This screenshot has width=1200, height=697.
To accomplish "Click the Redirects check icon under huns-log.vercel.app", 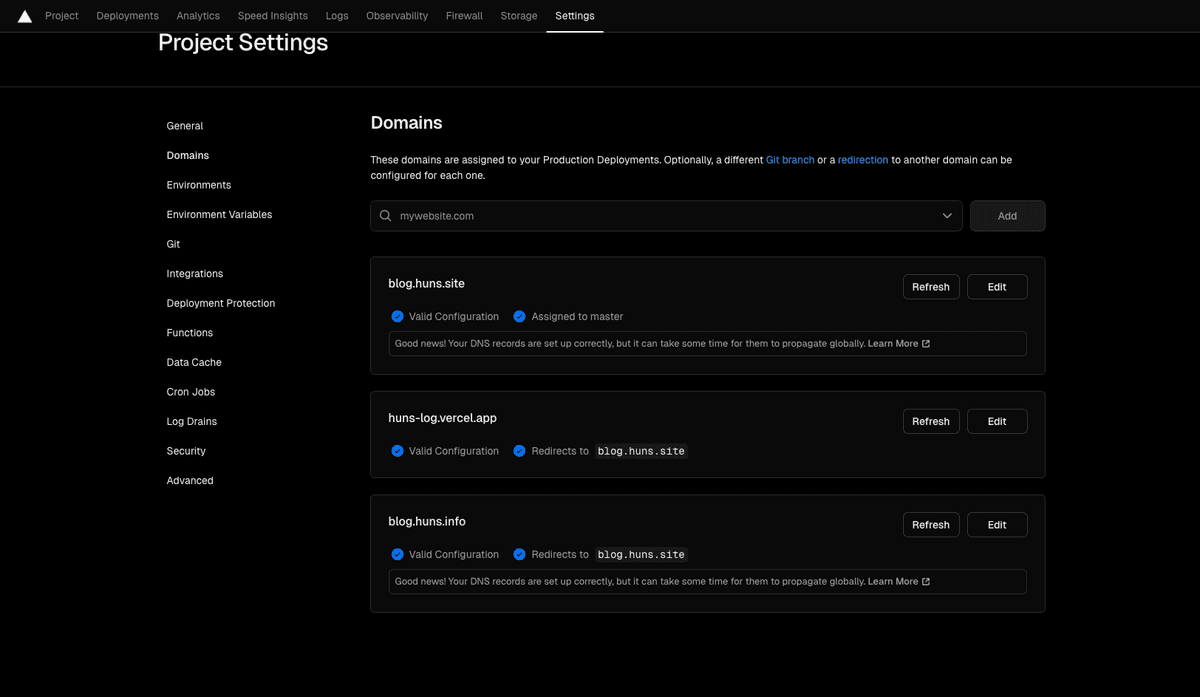I will click(x=519, y=451).
